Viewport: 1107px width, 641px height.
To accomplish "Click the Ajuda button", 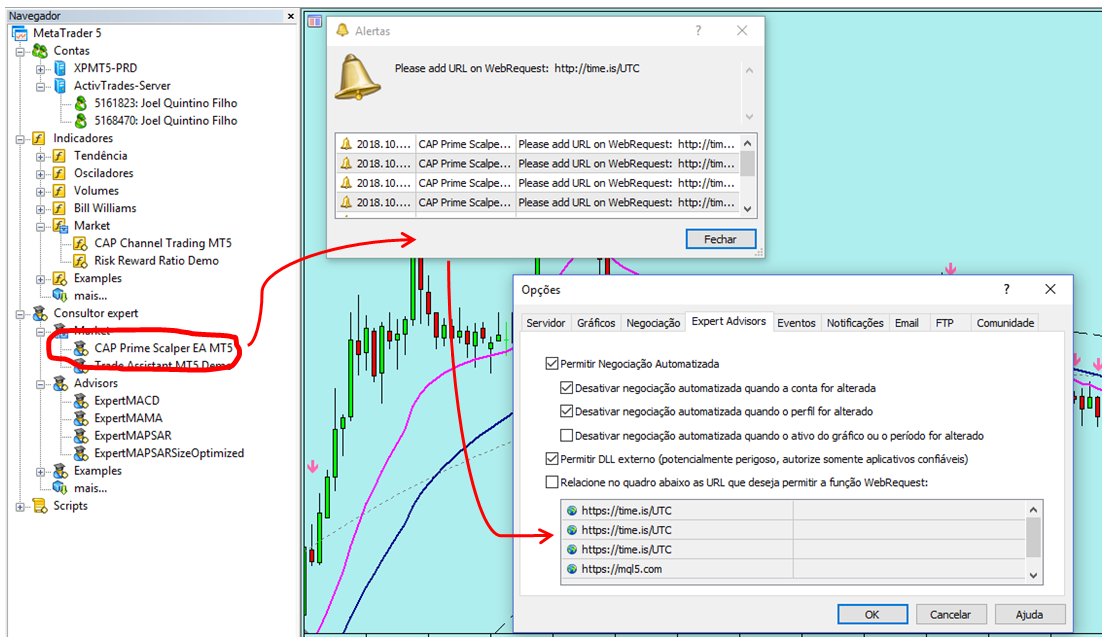I will (x=1029, y=614).
